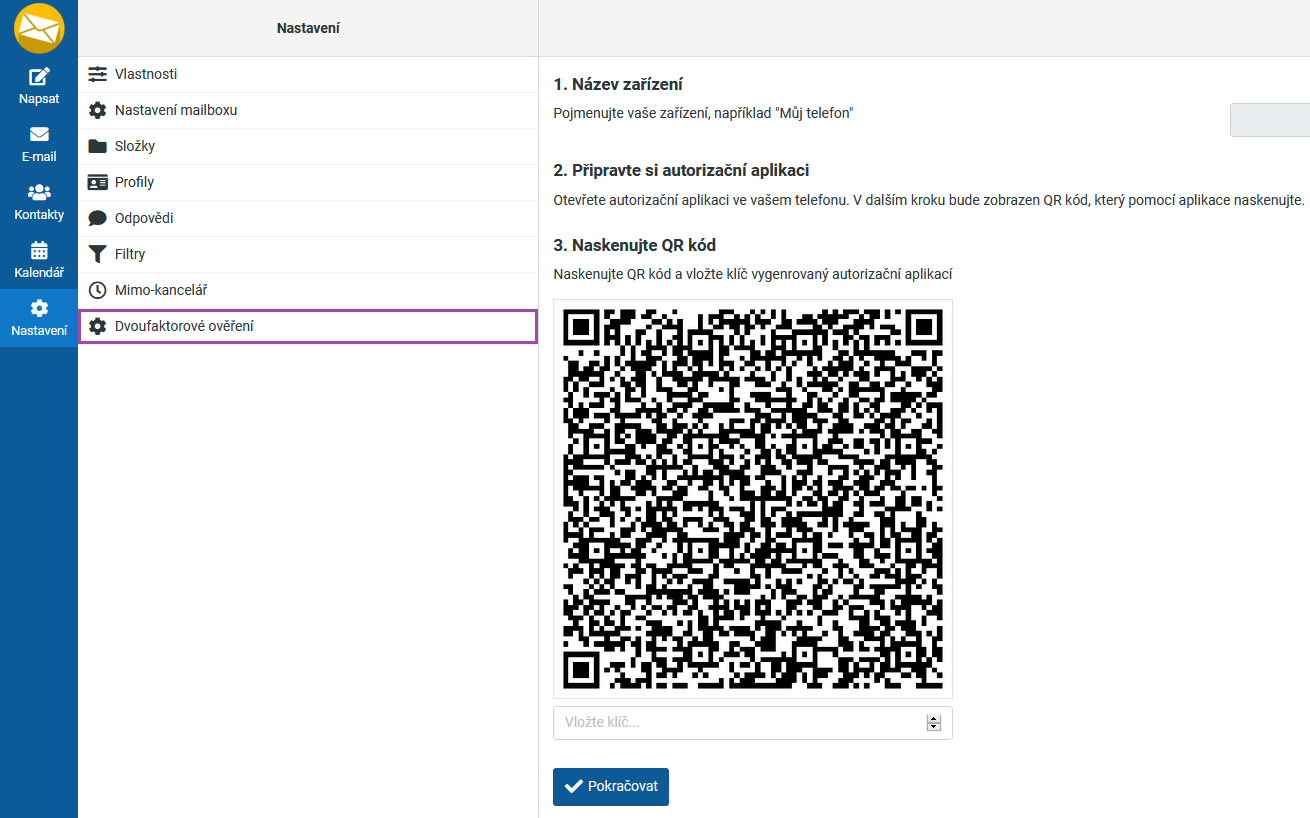Viewport: 1310px width, 818px height.
Task: Open Nastavení mailboxu settings section
Action: [x=176, y=110]
